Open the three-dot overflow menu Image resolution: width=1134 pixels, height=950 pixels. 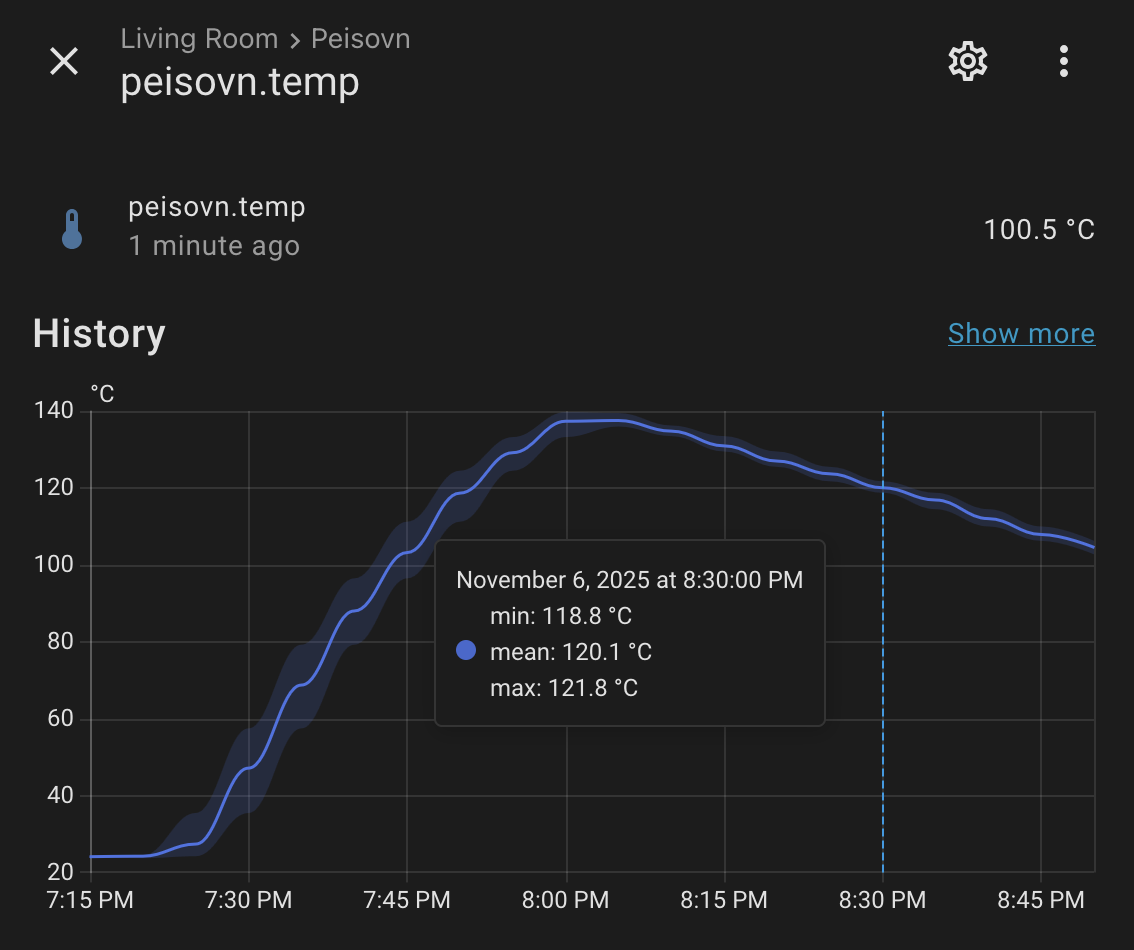tap(1063, 61)
